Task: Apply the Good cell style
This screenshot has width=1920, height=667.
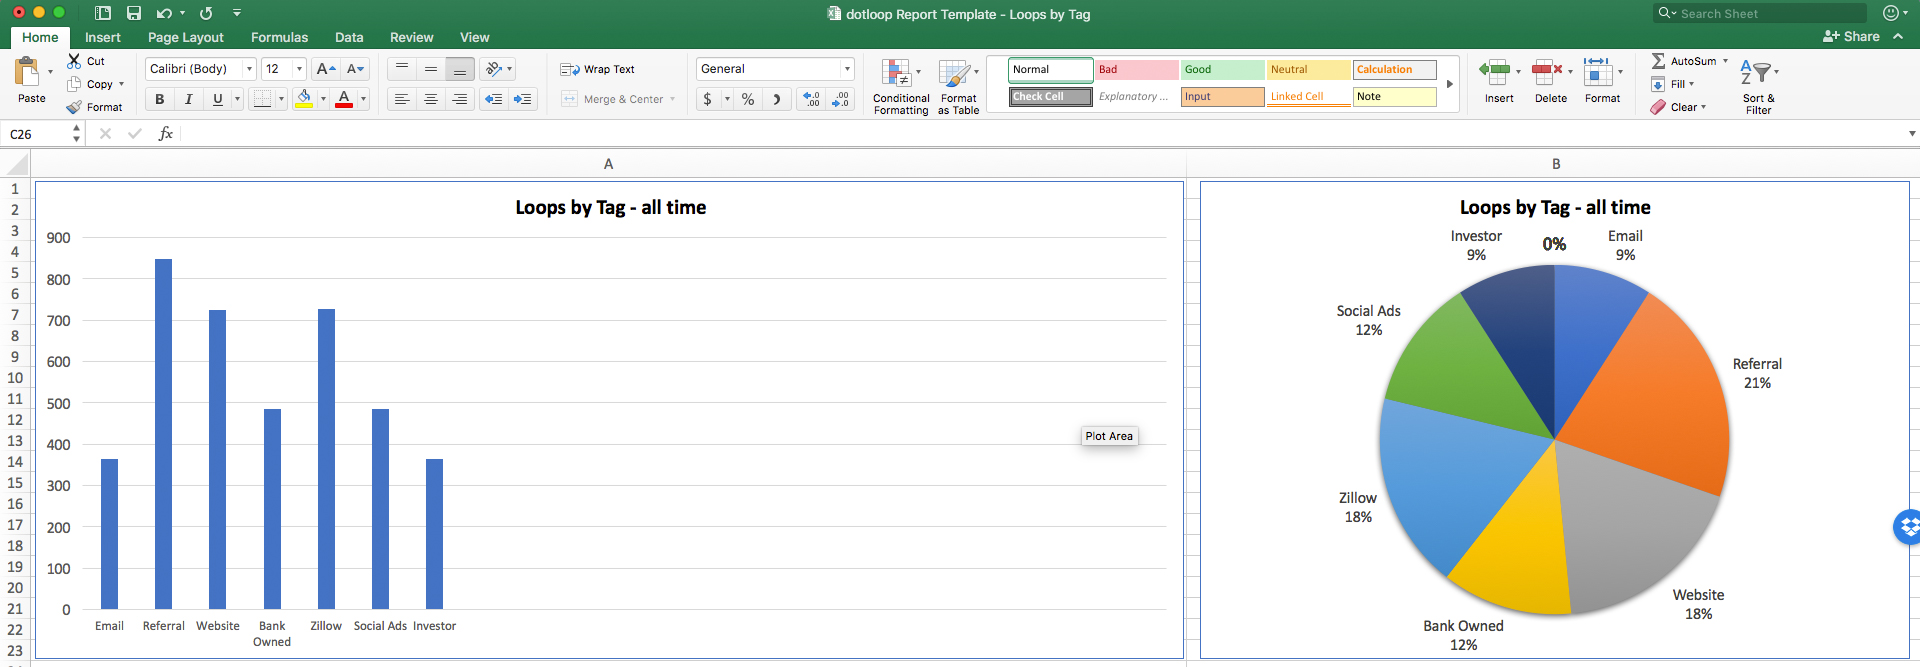Action: [x=1222, y=69]
